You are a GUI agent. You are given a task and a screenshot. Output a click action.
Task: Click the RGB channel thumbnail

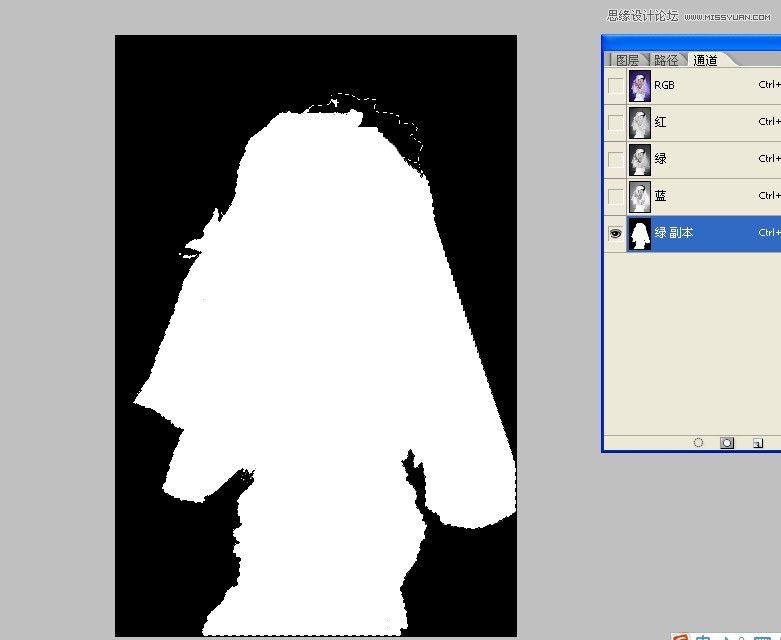(x=640, y=86)
